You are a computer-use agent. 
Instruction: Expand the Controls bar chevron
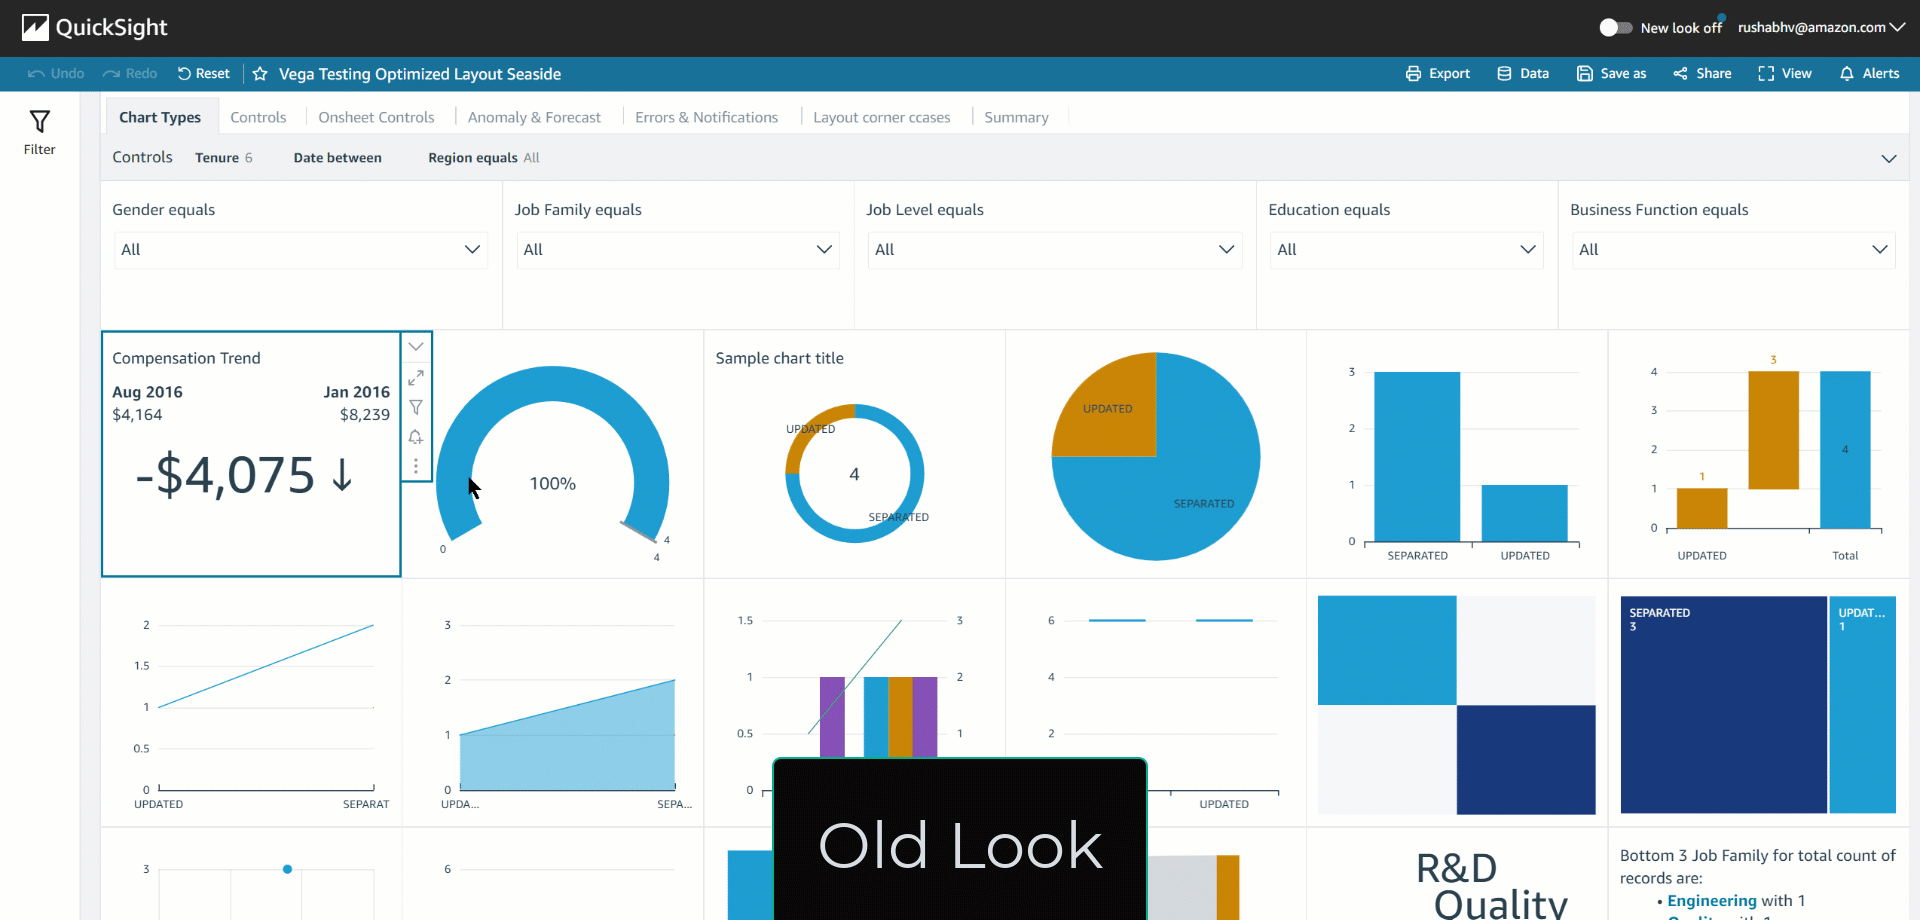coord(1888,159)
